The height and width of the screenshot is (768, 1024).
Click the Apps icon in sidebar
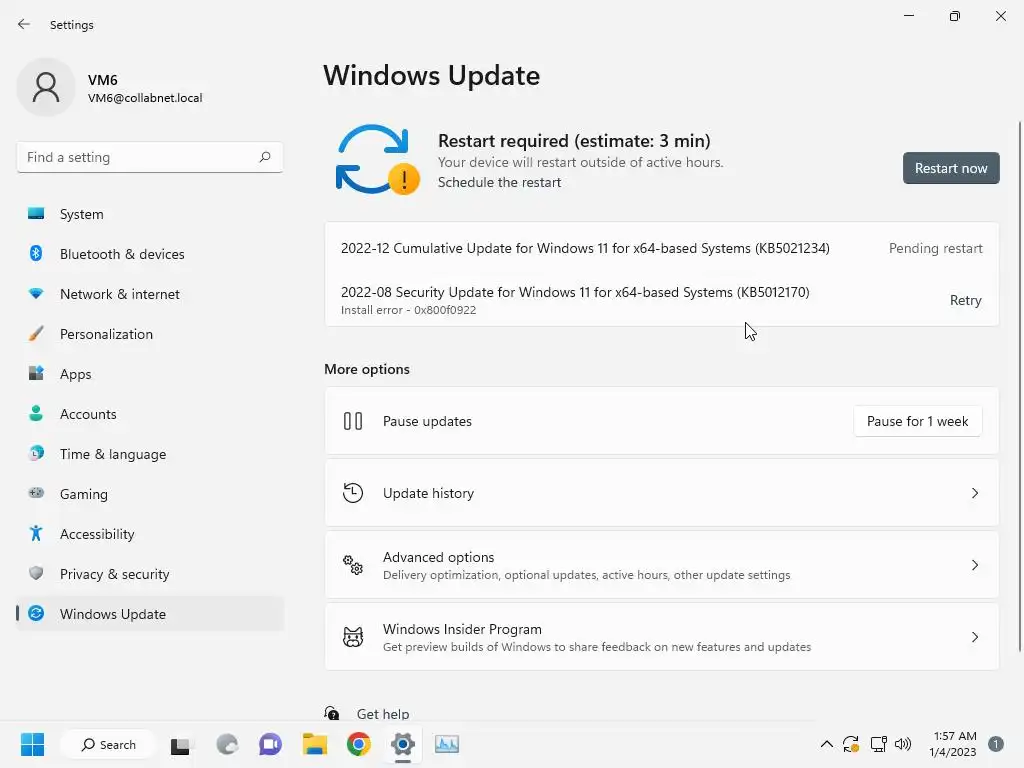tap(36, 374)
